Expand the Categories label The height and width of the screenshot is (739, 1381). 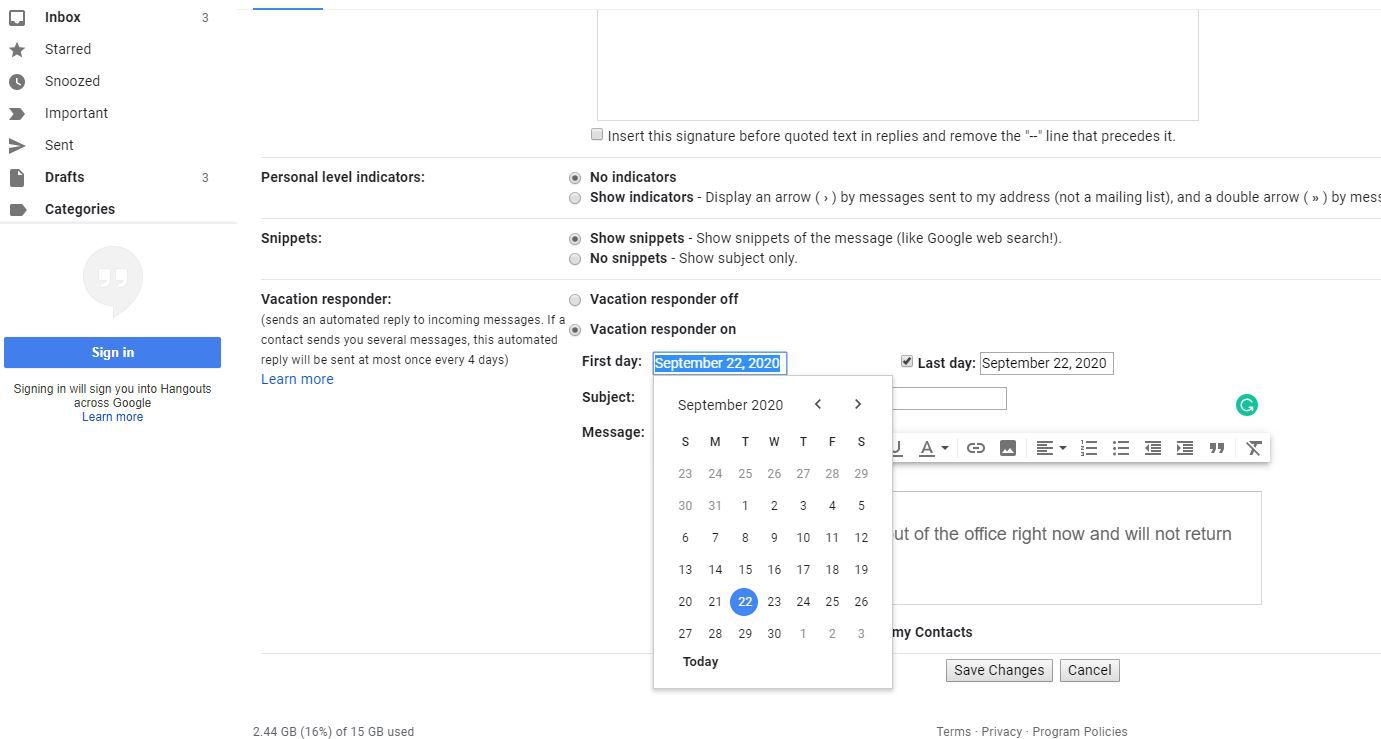point(80,209)
